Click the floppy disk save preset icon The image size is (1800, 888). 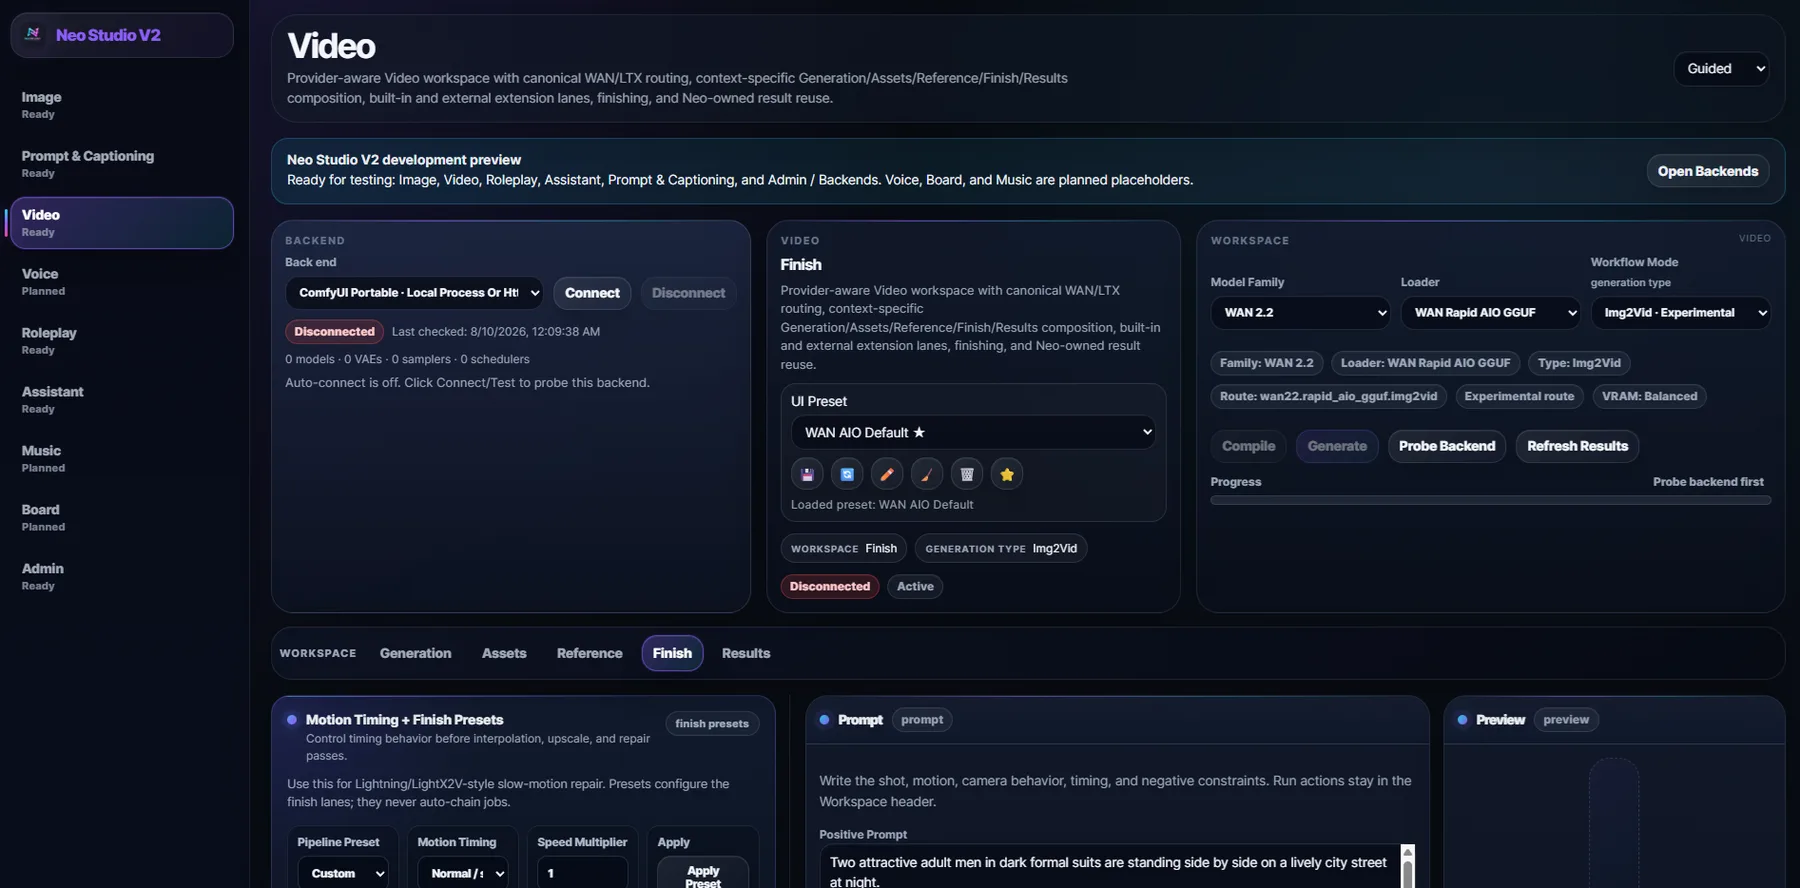tap(807, 475)
